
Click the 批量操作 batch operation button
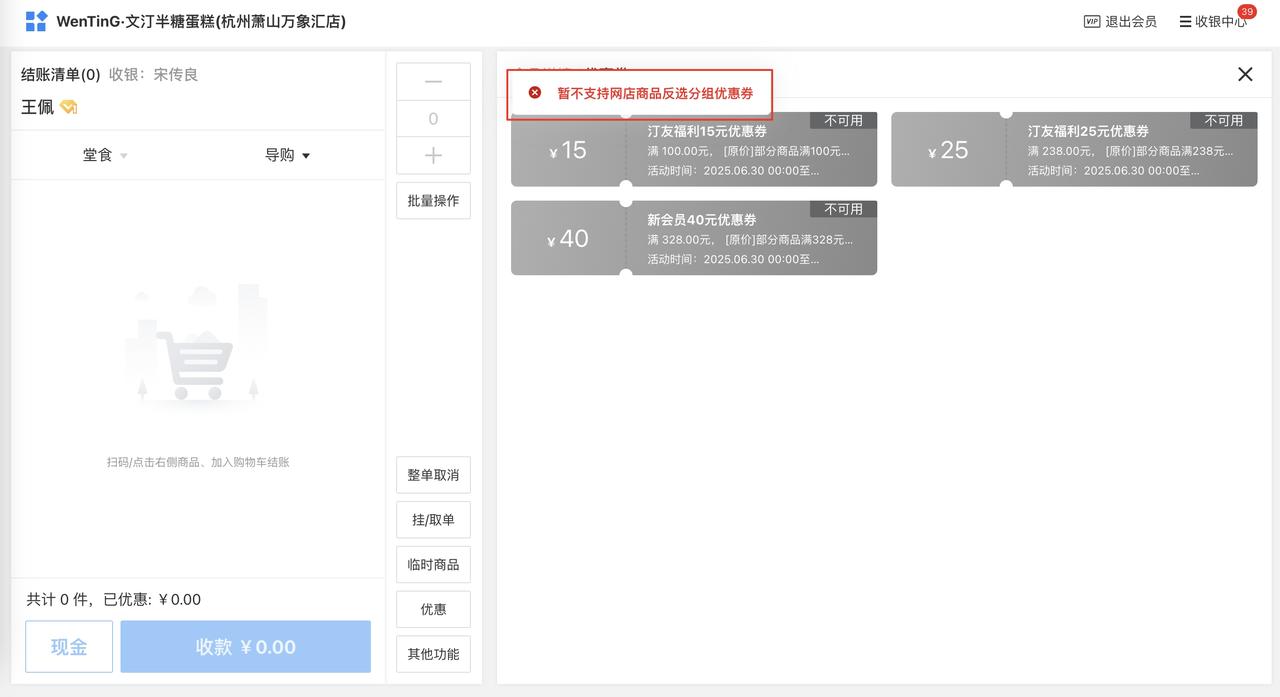tap(433, 200)
